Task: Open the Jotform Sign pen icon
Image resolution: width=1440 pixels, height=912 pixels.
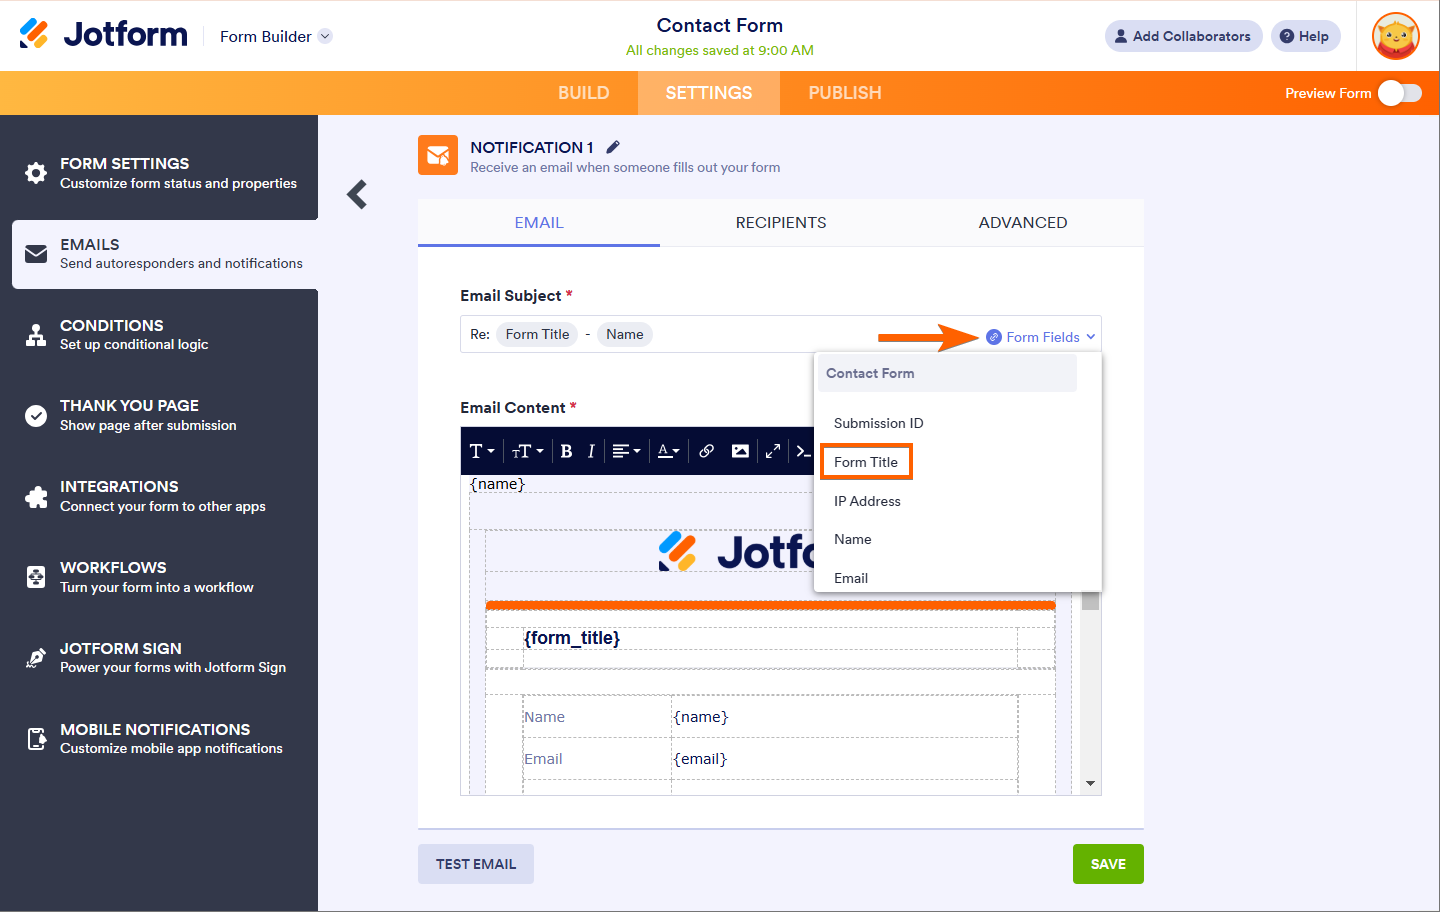Action: click(x=36, y=658)
